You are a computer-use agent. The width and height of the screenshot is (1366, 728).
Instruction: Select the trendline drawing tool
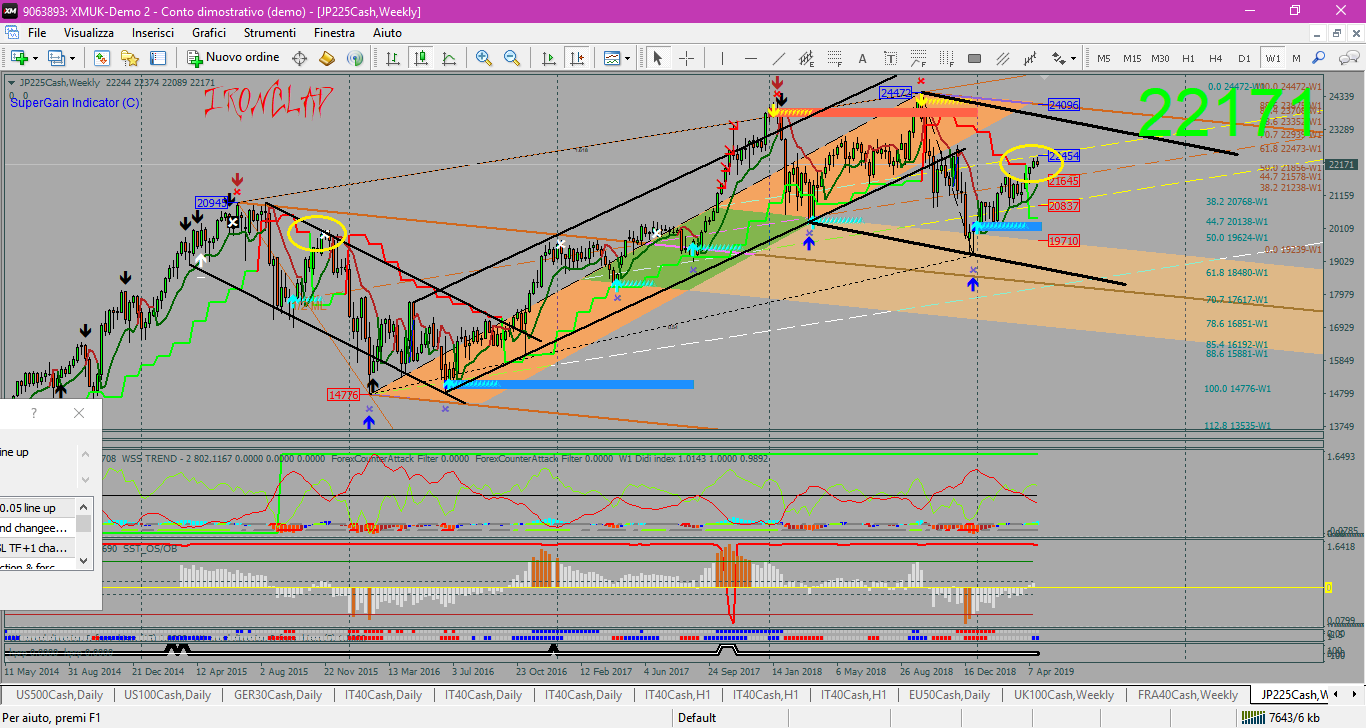[778, 58]
